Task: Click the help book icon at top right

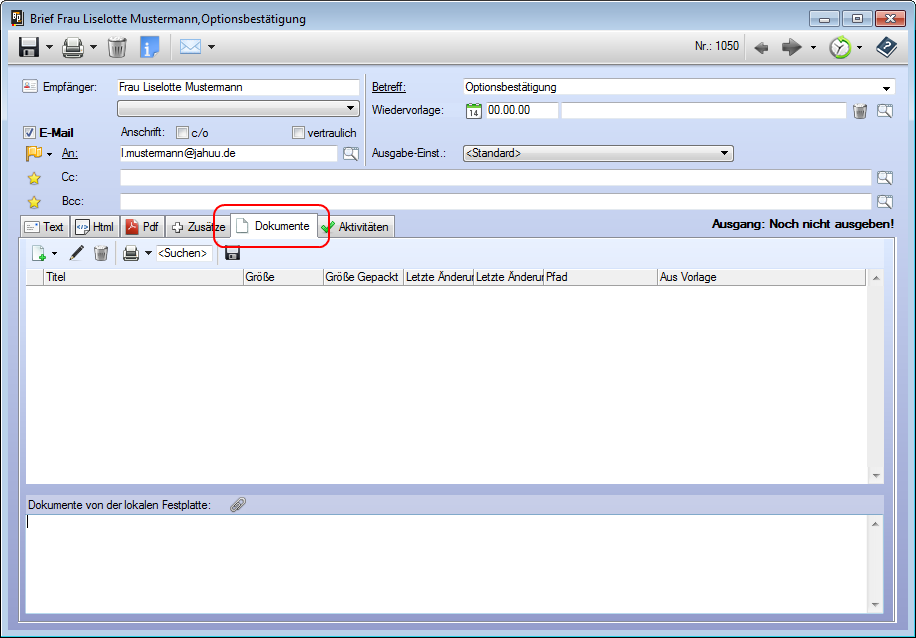Action: pyautogui.click(x=886, y=47)
